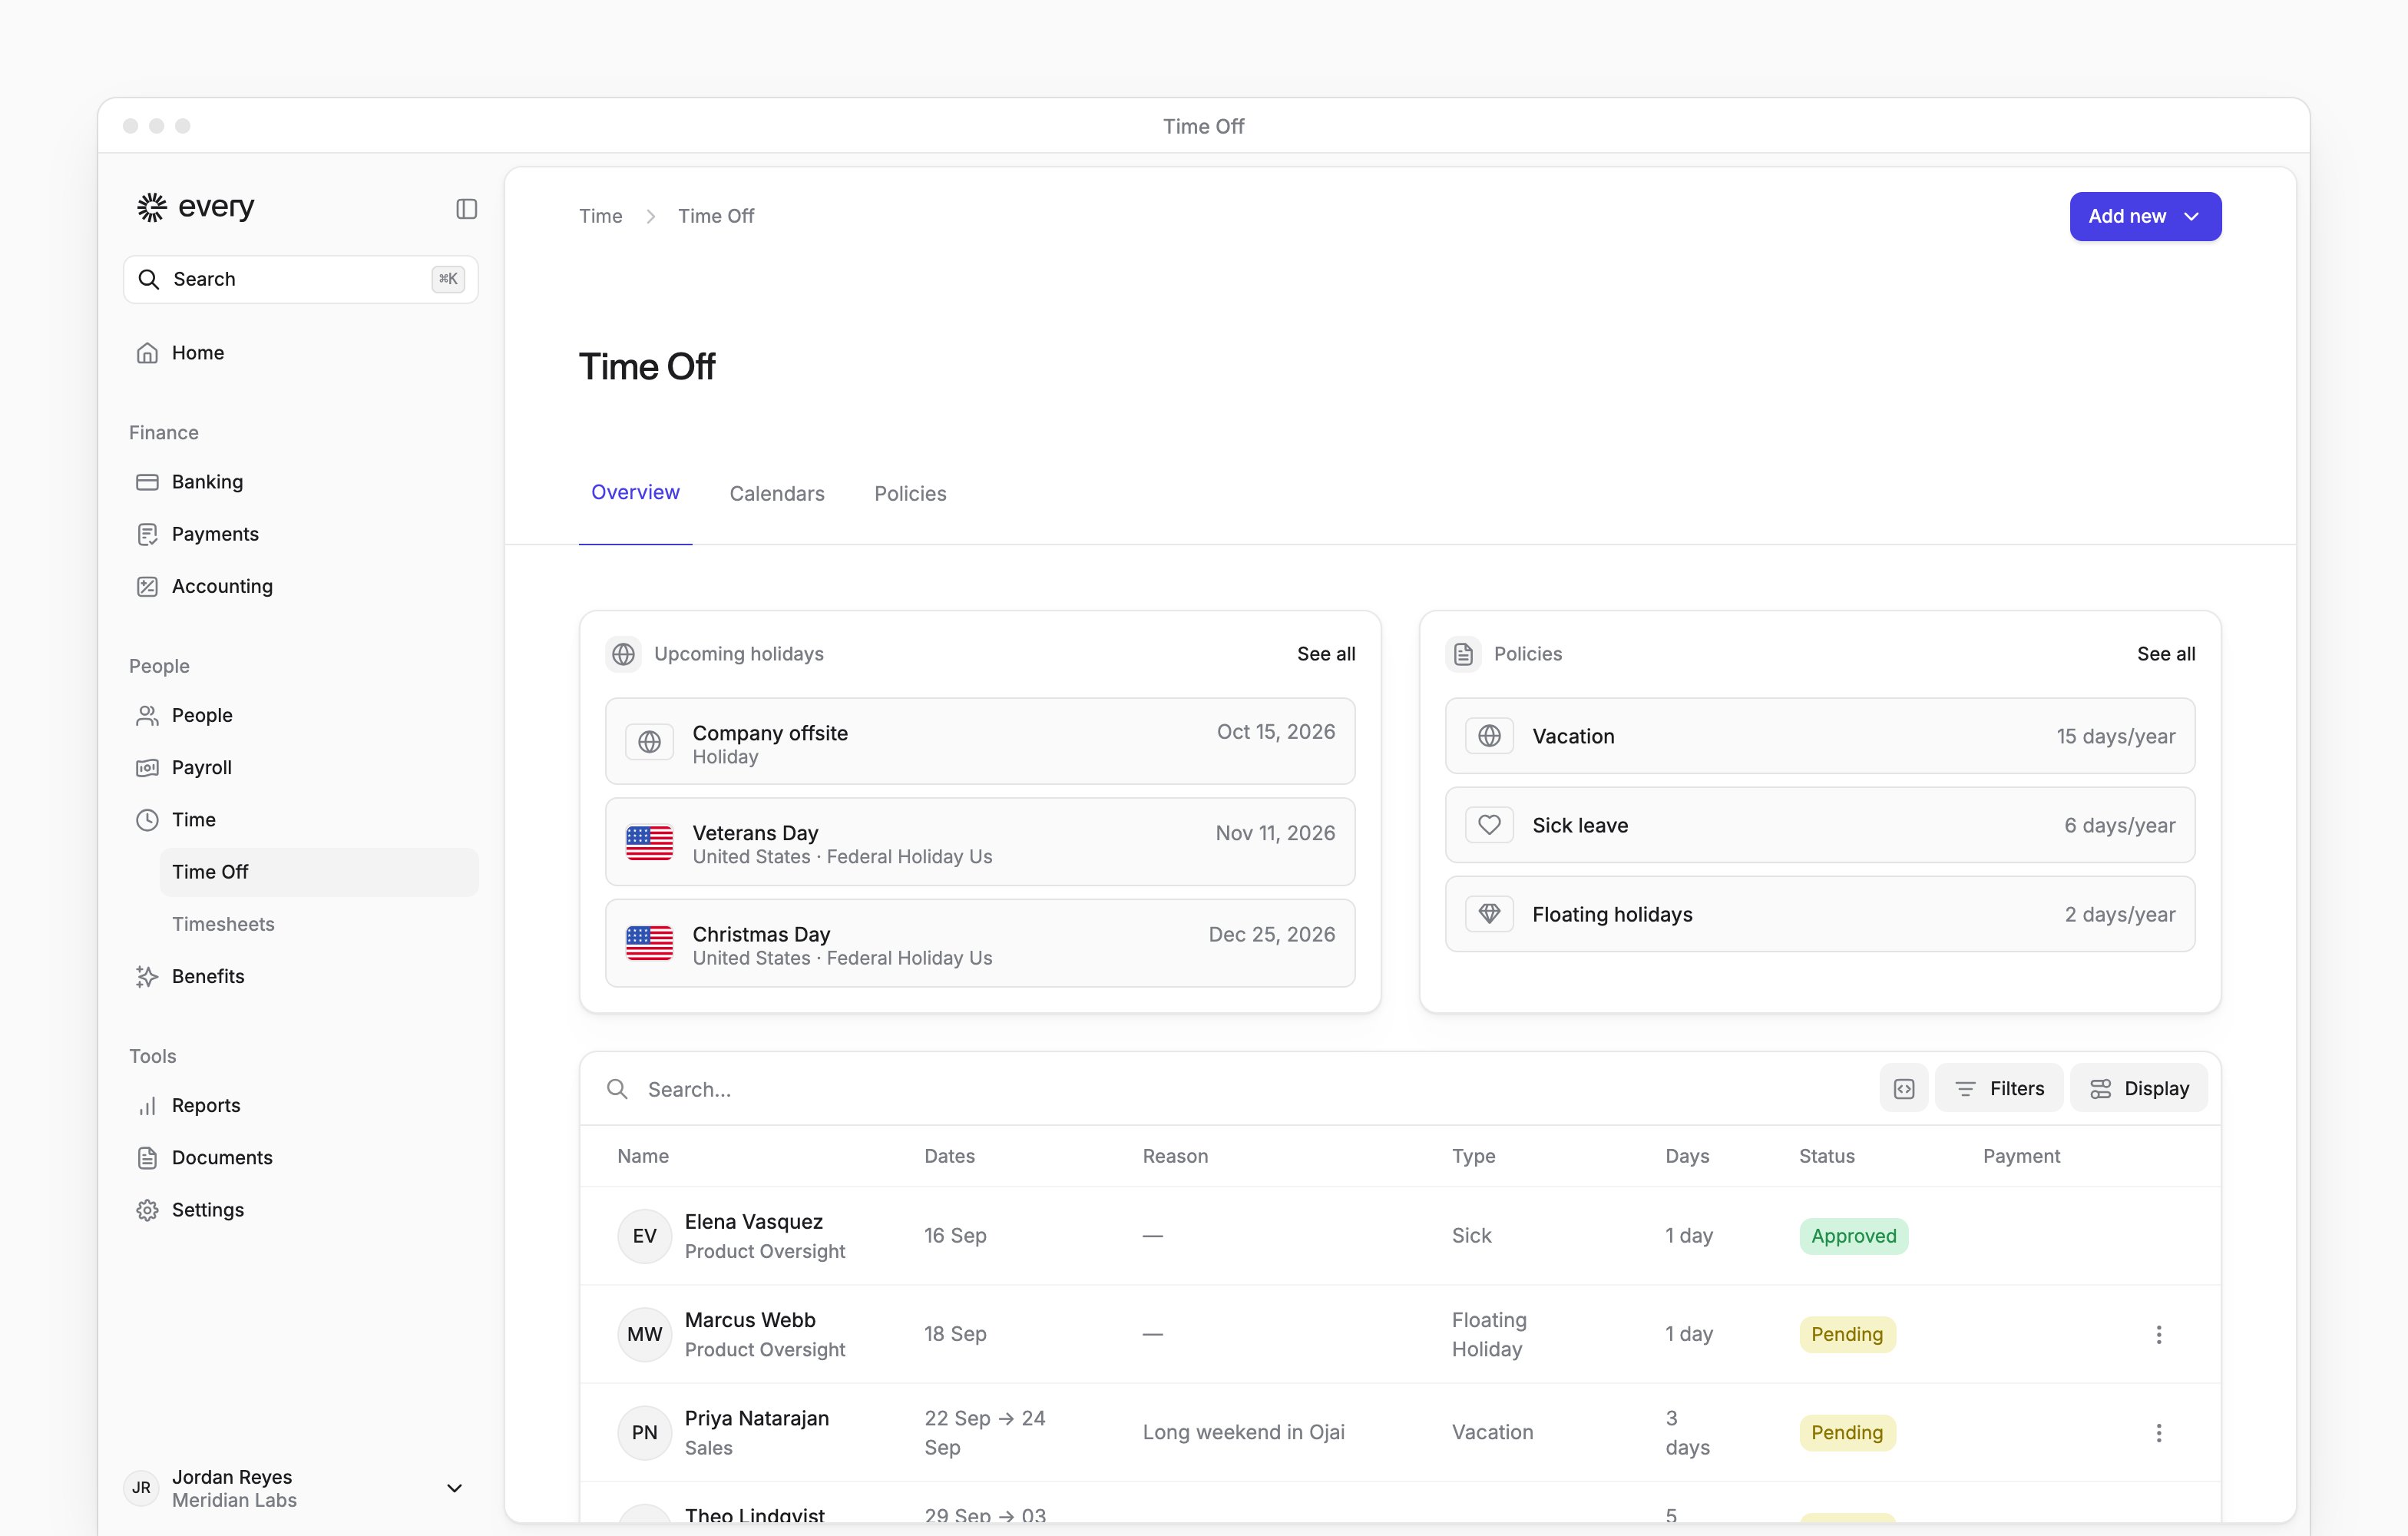Open the Company offsite holiday card
This screenshot has height=1536, width=2408.
click(x=980, y=741)
